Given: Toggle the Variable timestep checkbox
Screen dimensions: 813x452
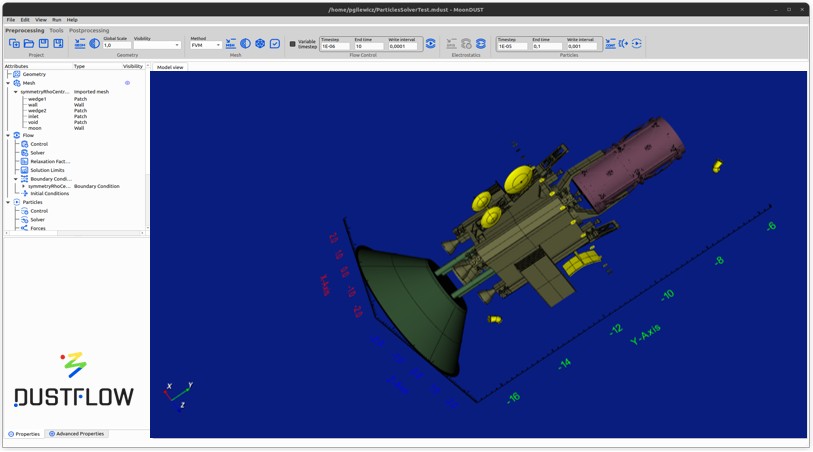Looking at the screenshot, I should pos(292,44).
